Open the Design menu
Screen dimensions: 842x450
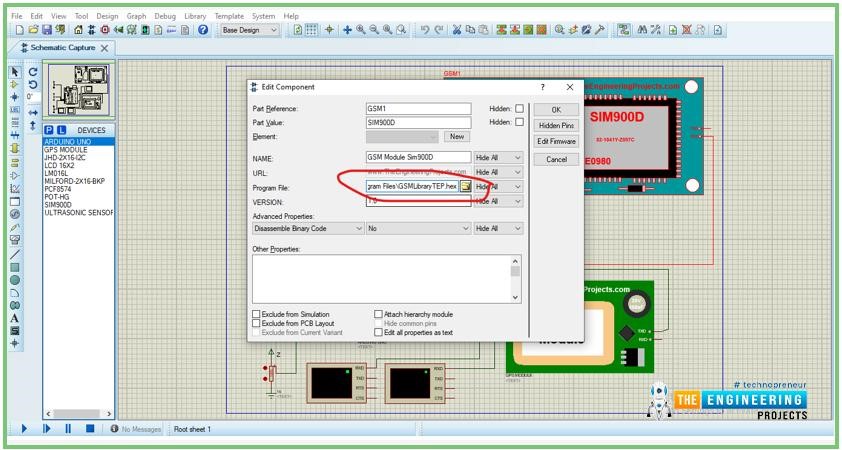(107, 16)
